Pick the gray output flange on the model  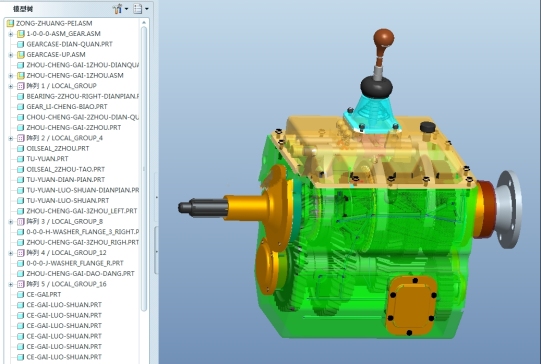(x=509, y=209)
